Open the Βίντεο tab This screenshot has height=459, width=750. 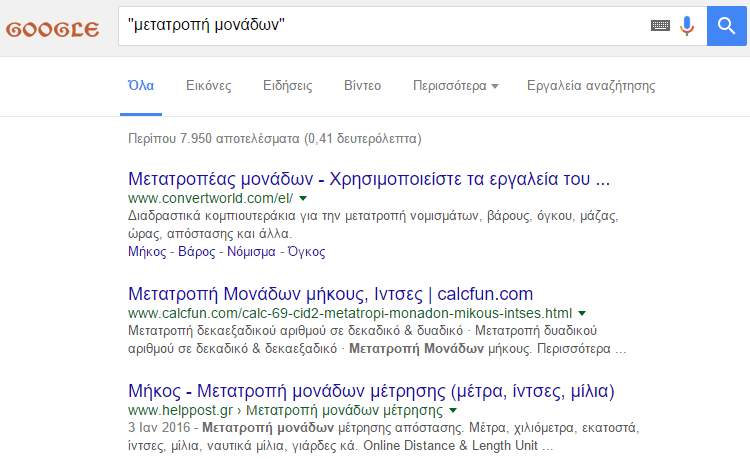(363, 86)
